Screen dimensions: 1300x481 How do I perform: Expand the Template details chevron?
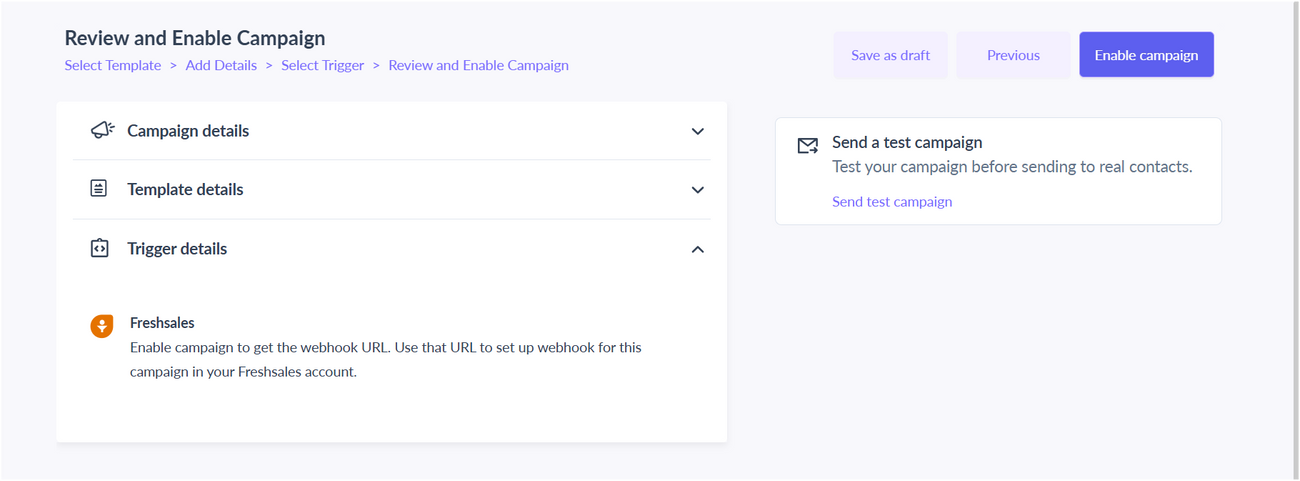tap(698, 190)
